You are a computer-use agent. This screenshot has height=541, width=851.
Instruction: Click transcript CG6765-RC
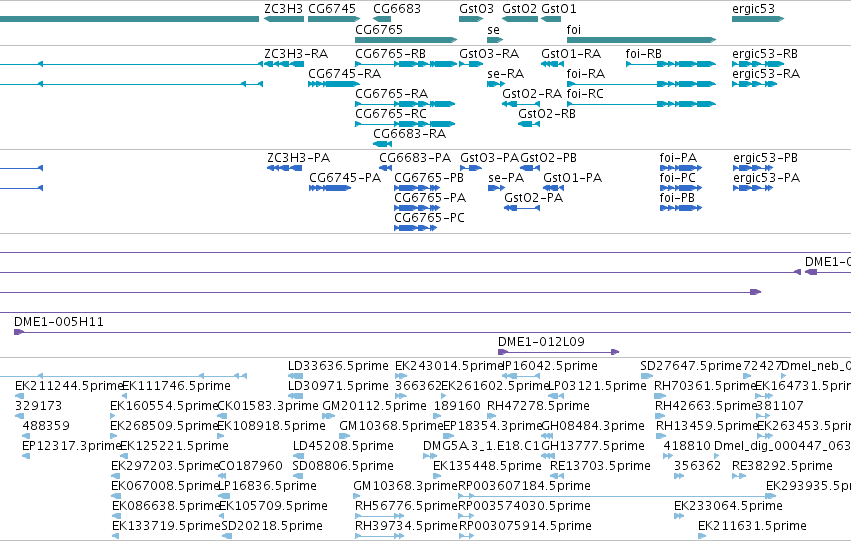coord(391,114)
